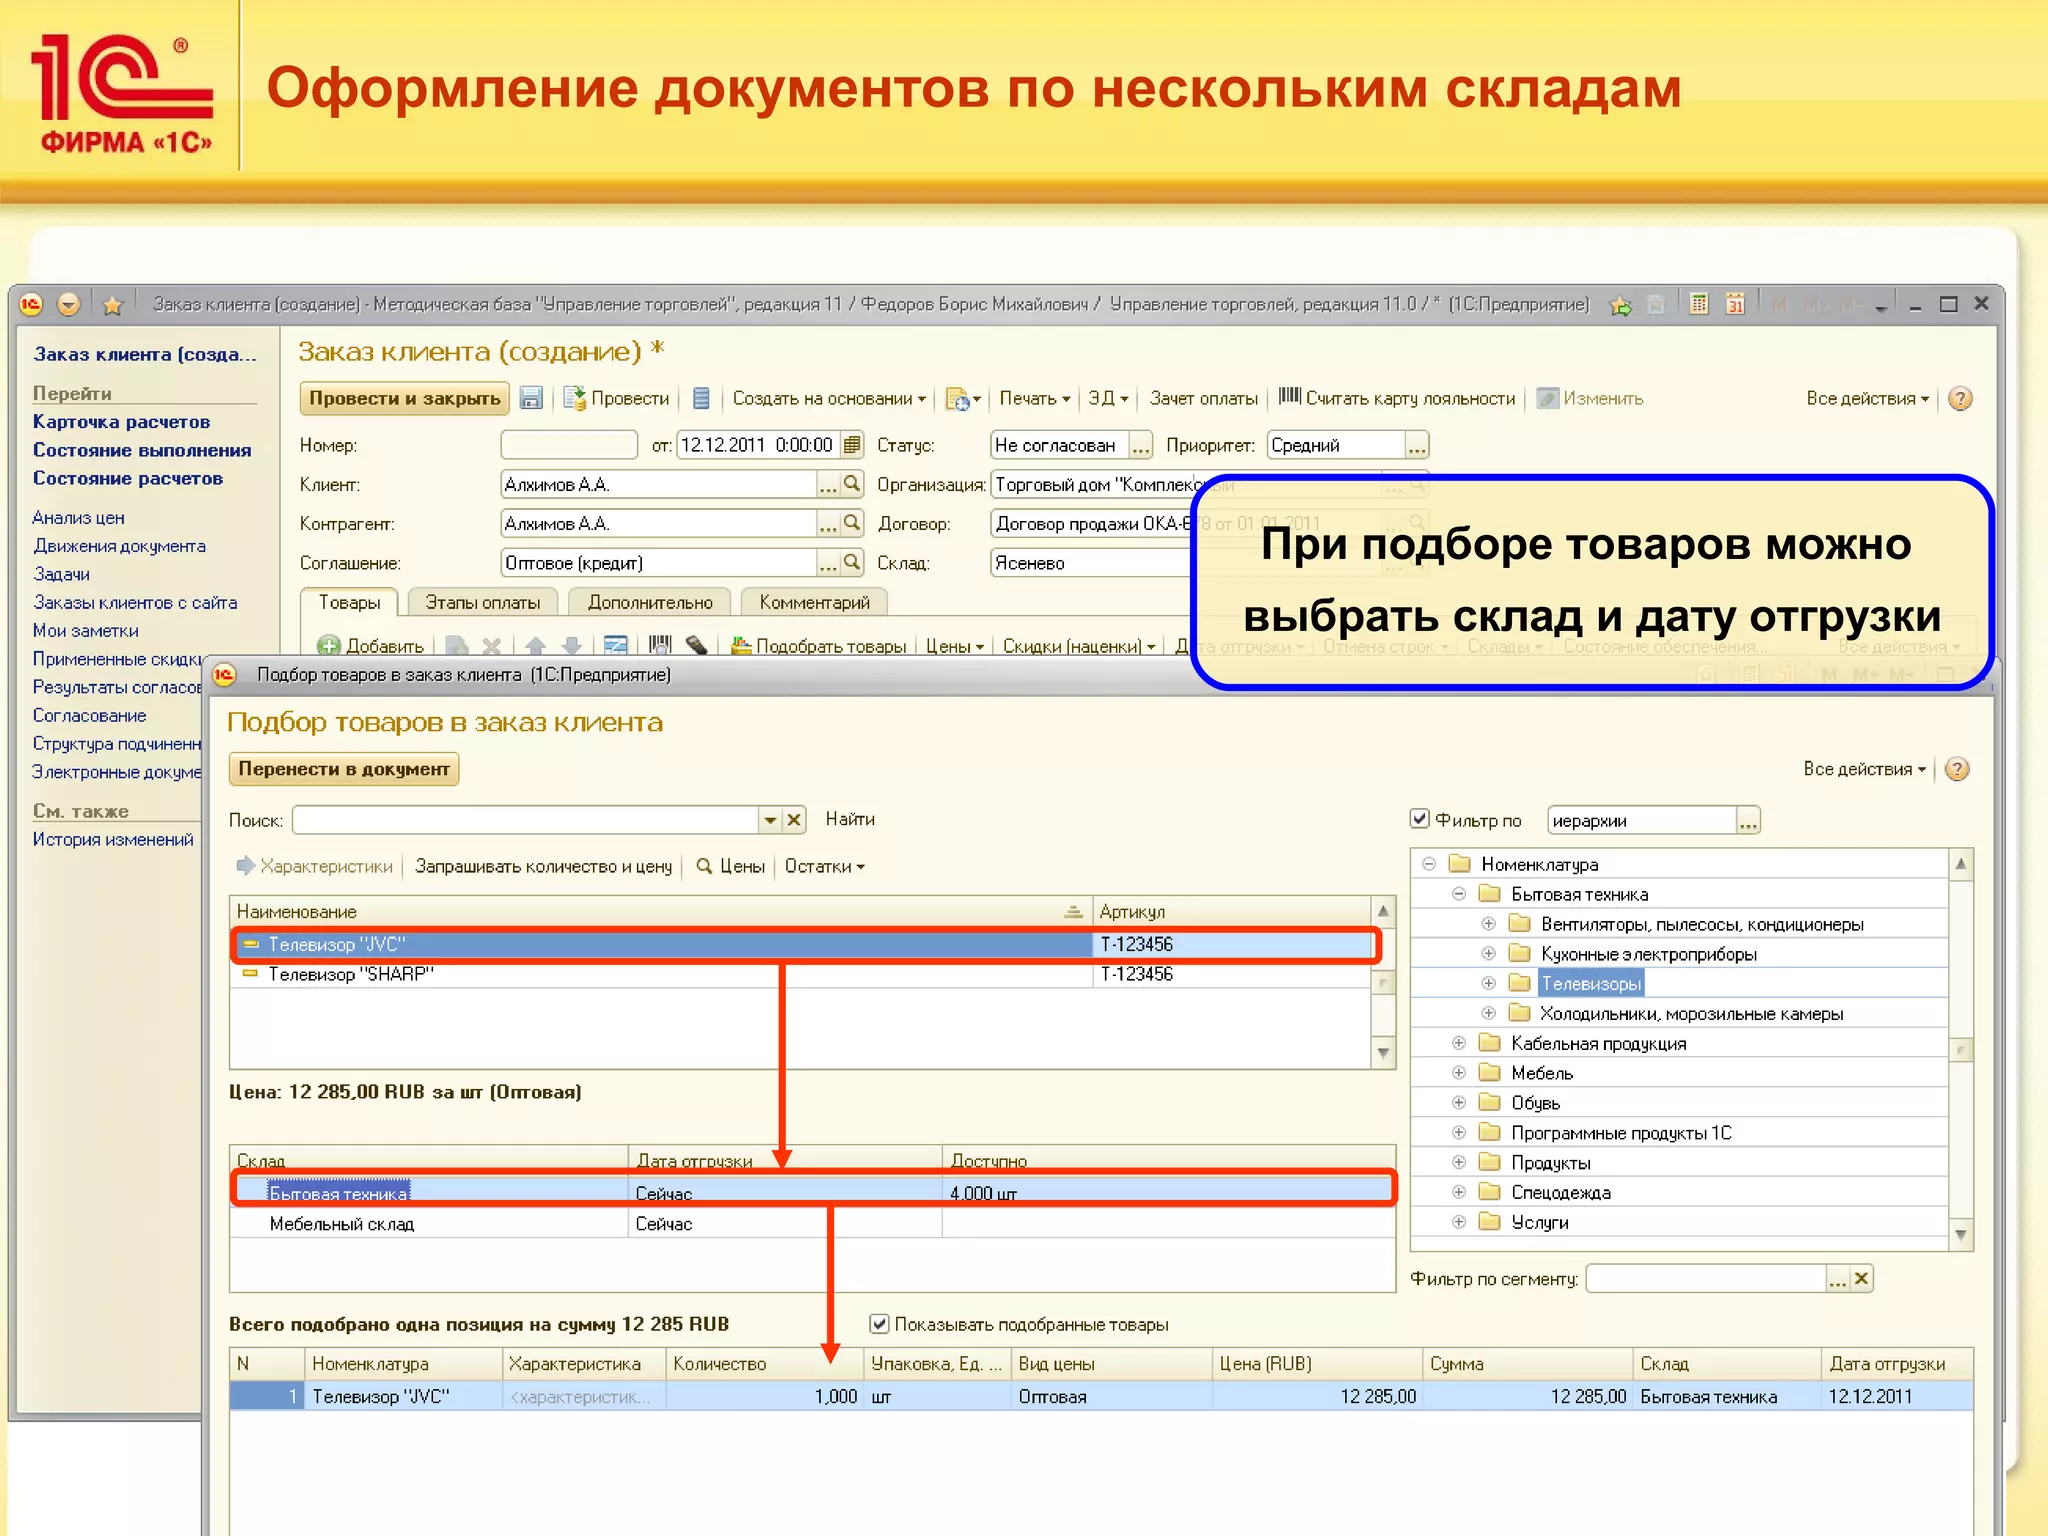Viewport: 2048px width, 1536px height.
Task: Expand the Мебель folder
Action: coord(1459,1073)
